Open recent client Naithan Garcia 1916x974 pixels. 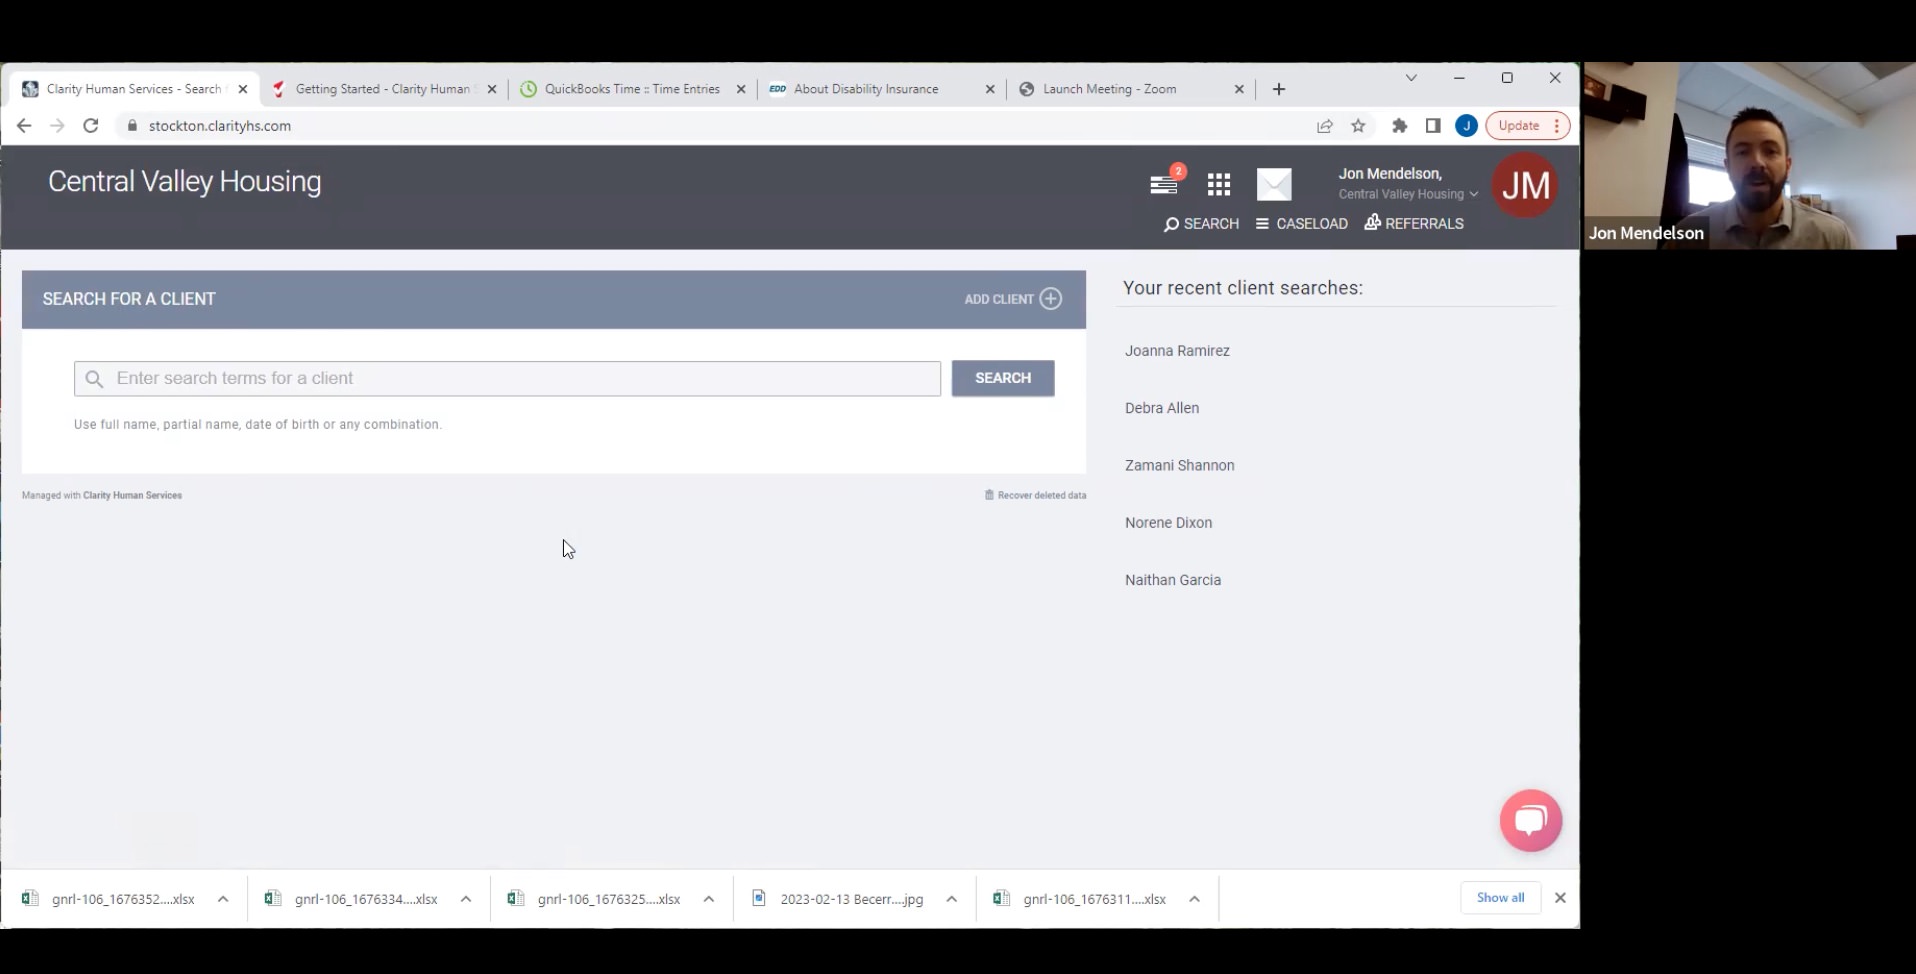1173,580
